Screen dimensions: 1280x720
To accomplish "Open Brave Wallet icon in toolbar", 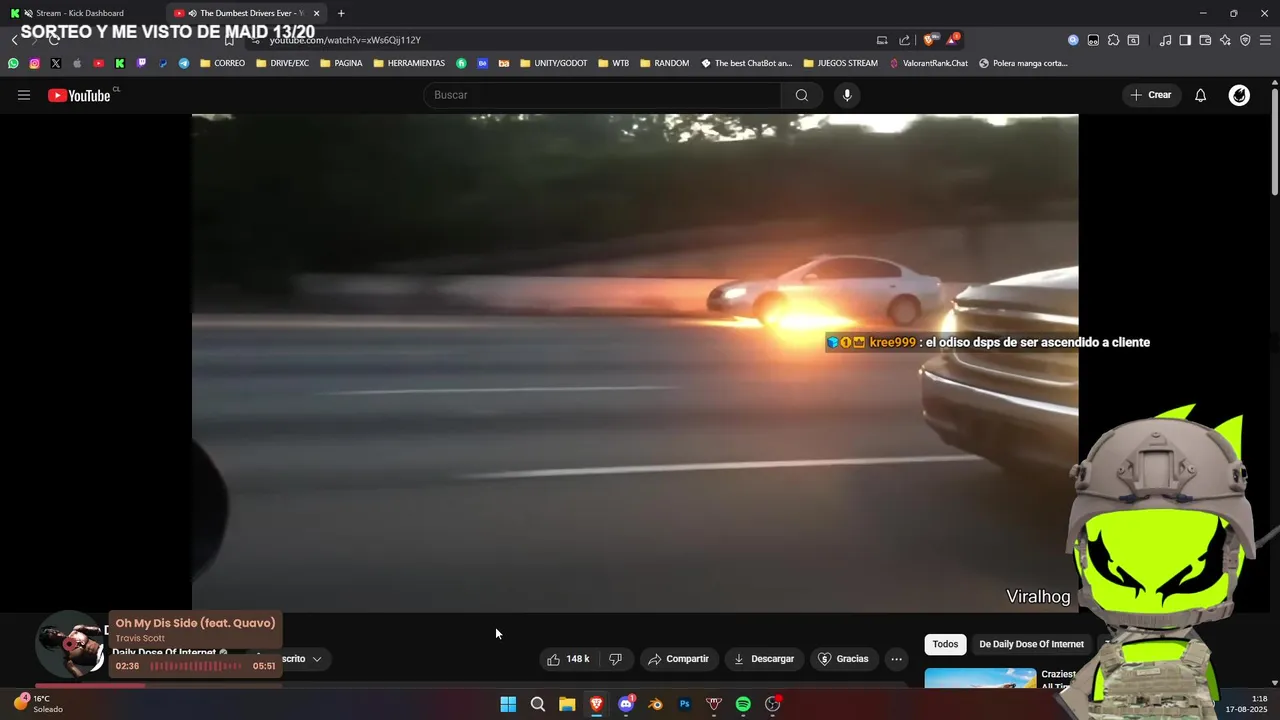I will (x=1205, y=40).
